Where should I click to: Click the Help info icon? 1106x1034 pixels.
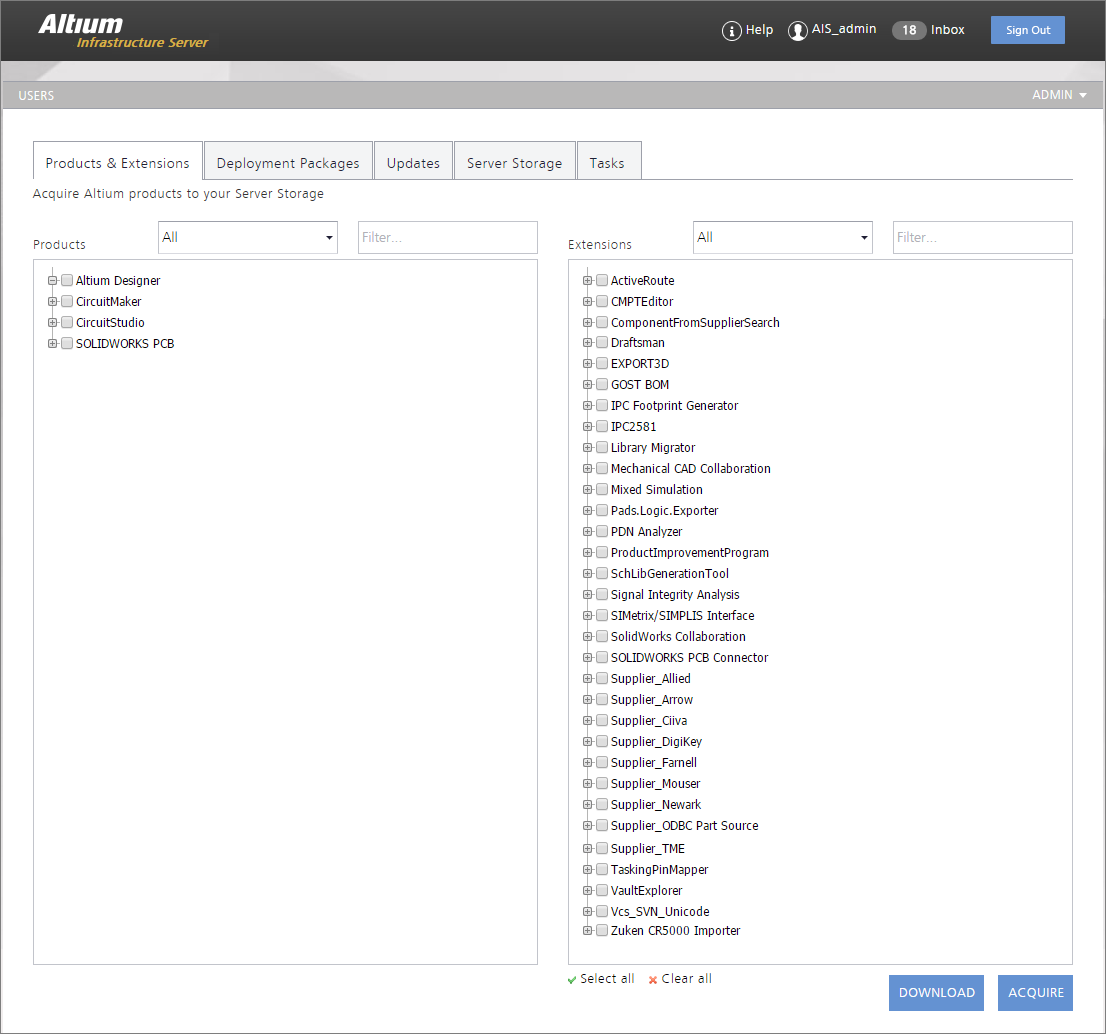point(731,31)
